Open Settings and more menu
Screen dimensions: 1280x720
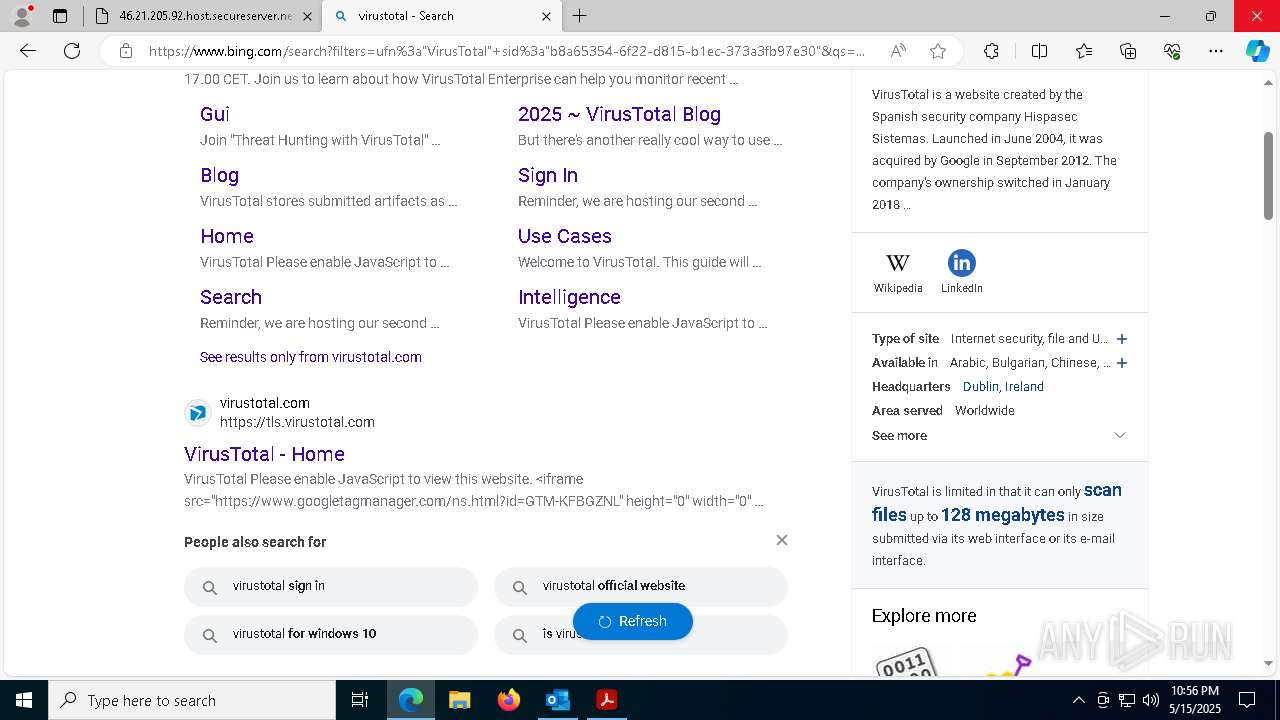1216,51
